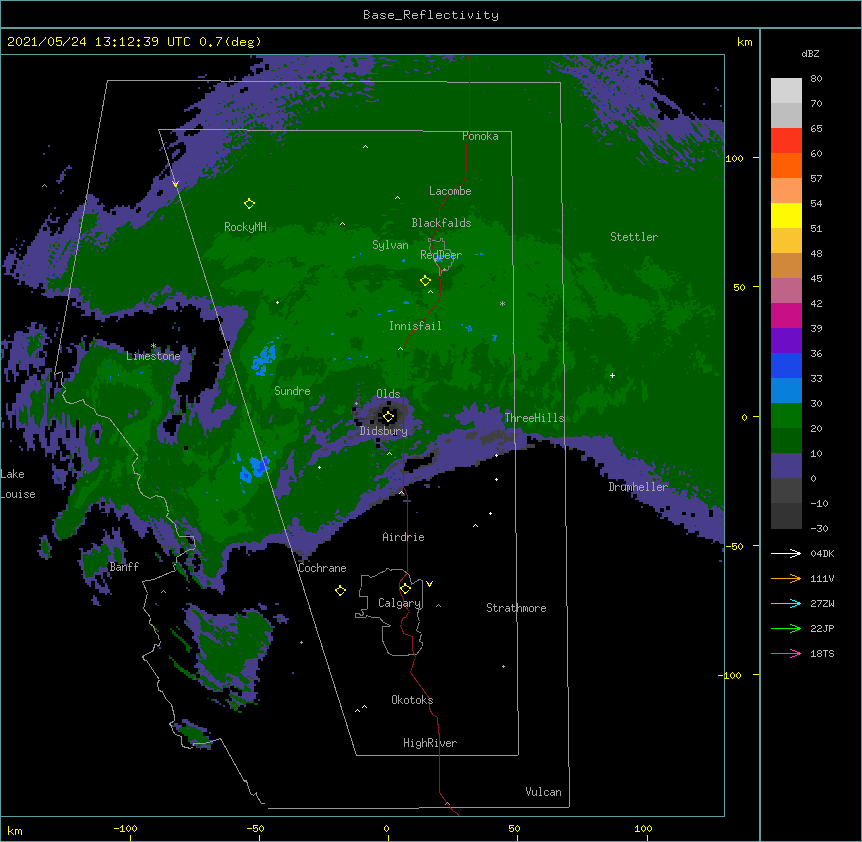Click the RedDeer city label
862x842 pixels.
(x=441, y=255)
